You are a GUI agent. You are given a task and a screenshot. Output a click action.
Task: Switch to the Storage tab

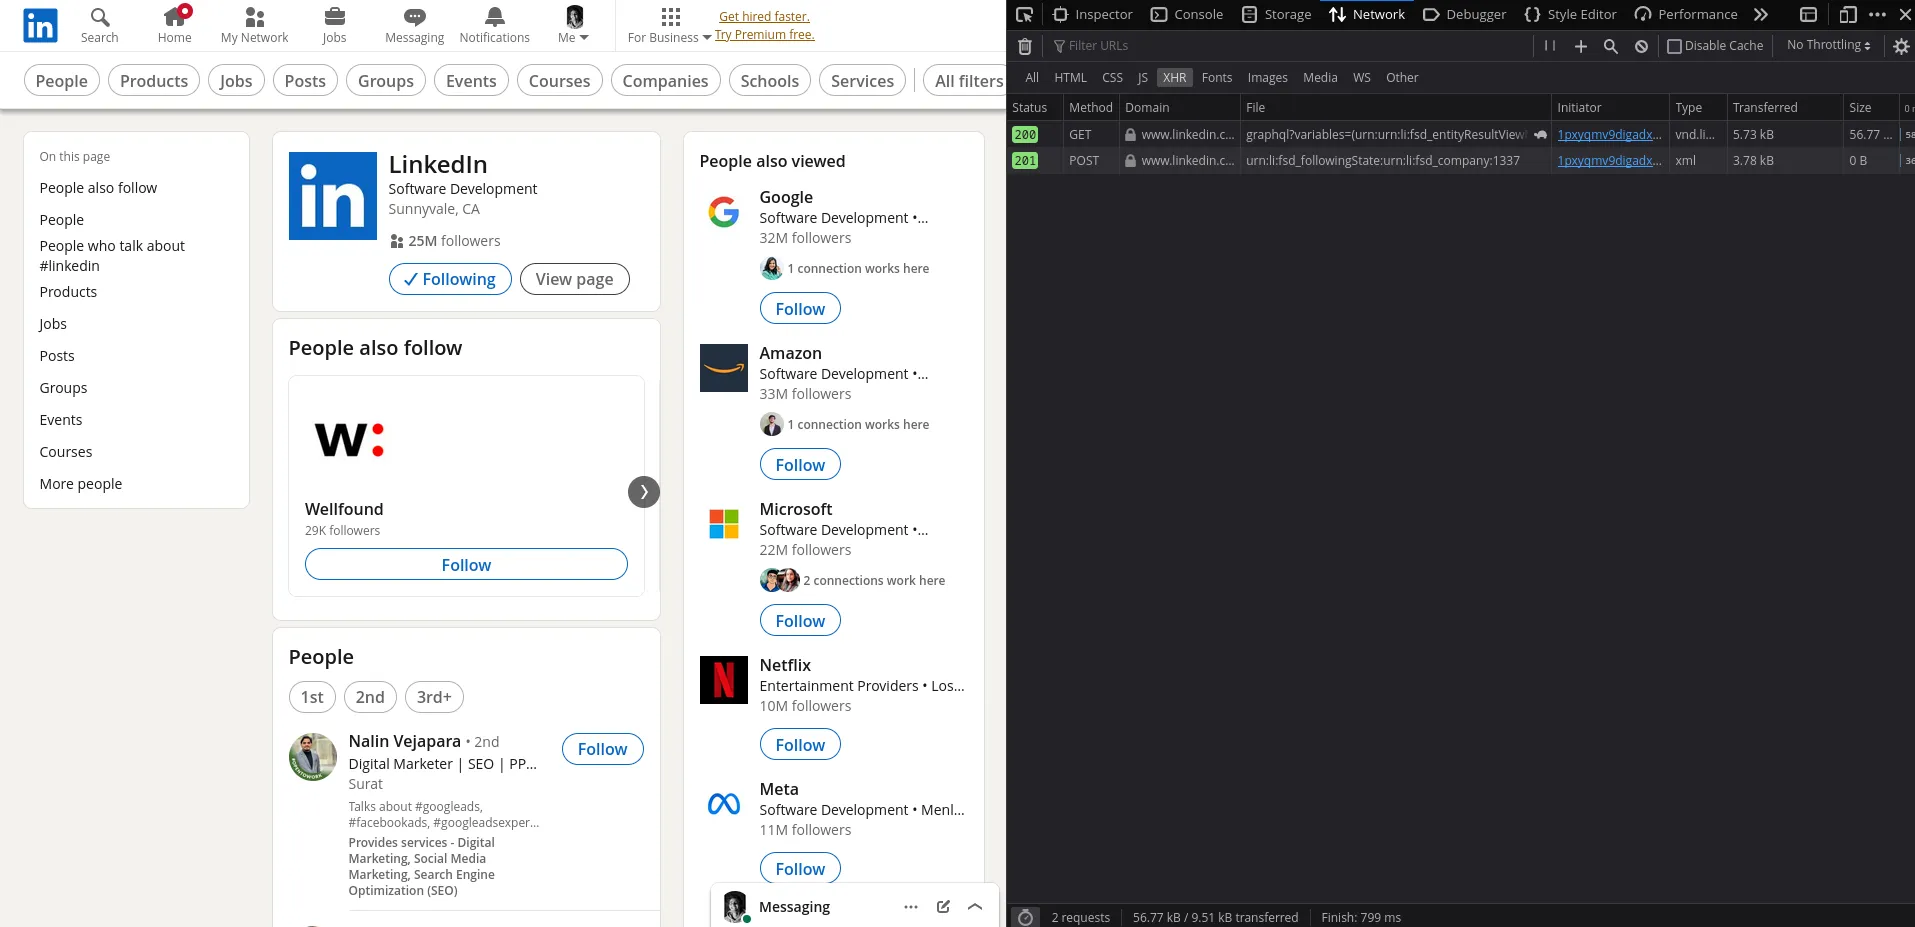coord(1277,14)
